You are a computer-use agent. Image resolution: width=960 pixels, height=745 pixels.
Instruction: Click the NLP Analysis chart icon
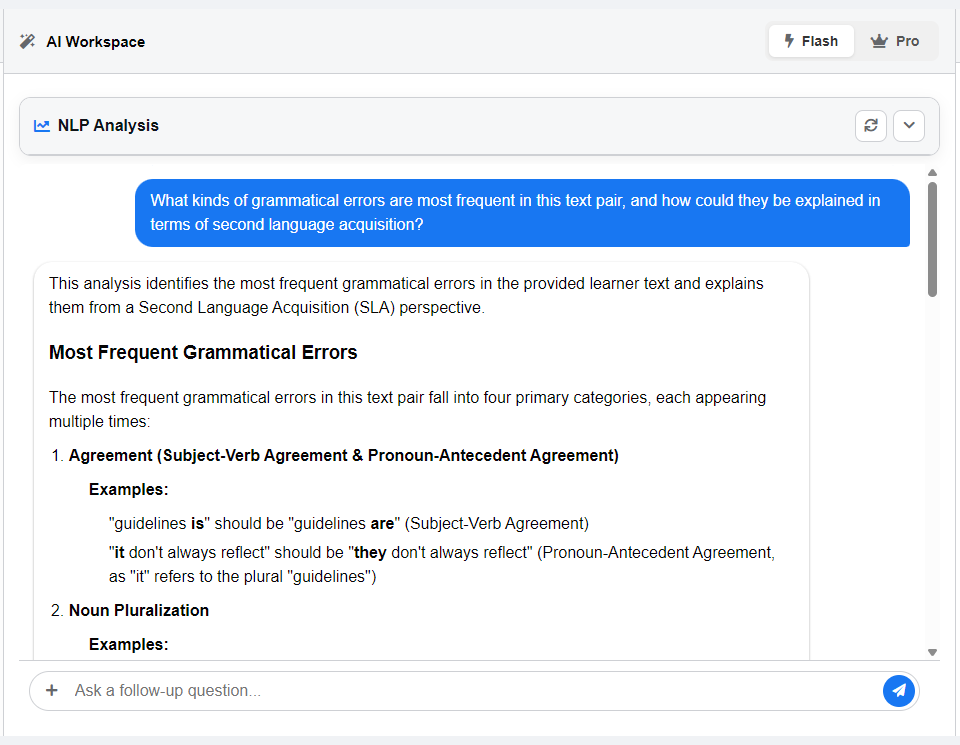tap(42, 126)
